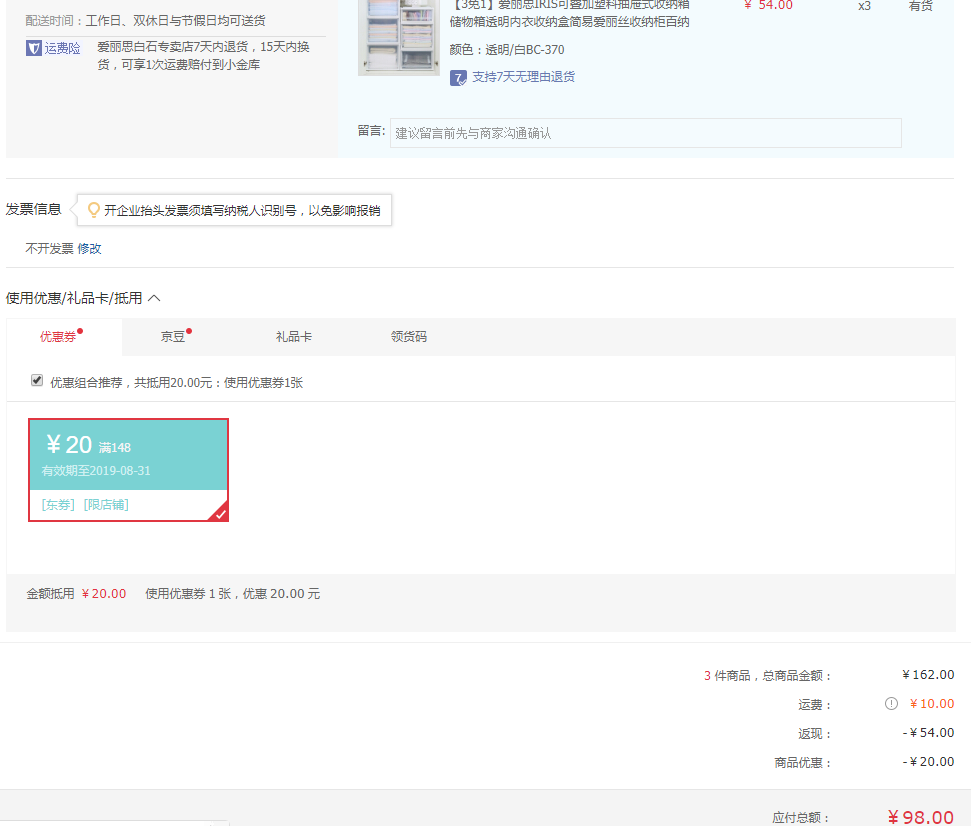Image resolution: width=971 pixels, height=826 pixels.
Task: Click the 有效期至2019-08-31 coupon text
Action: coord(96,471)
